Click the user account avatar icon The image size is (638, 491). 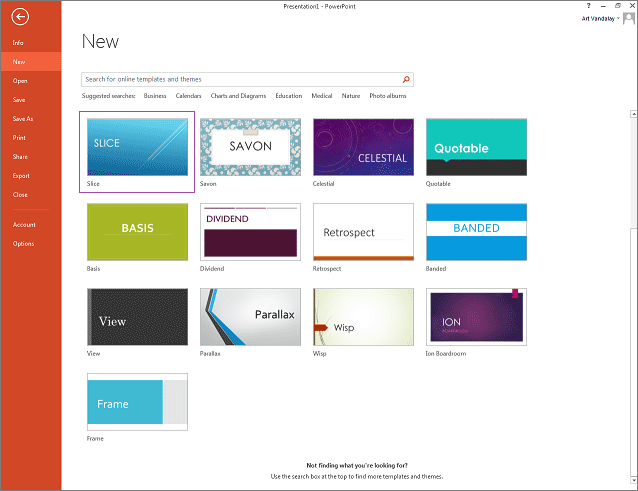(x=629, y=18)
